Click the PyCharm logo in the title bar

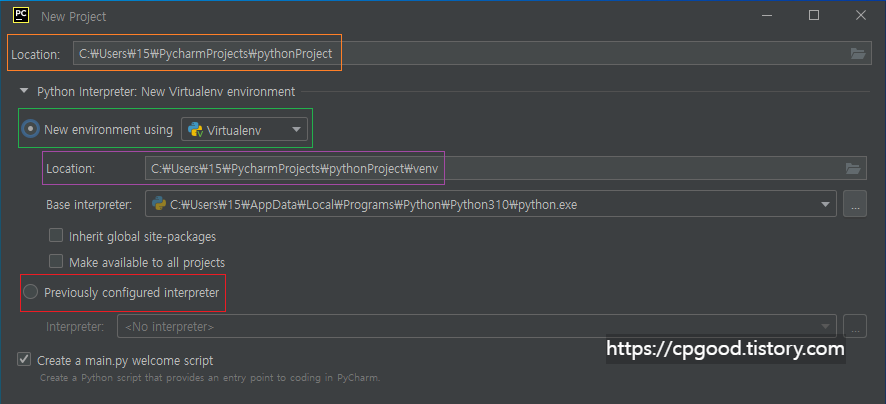click(x=21, y=15)
